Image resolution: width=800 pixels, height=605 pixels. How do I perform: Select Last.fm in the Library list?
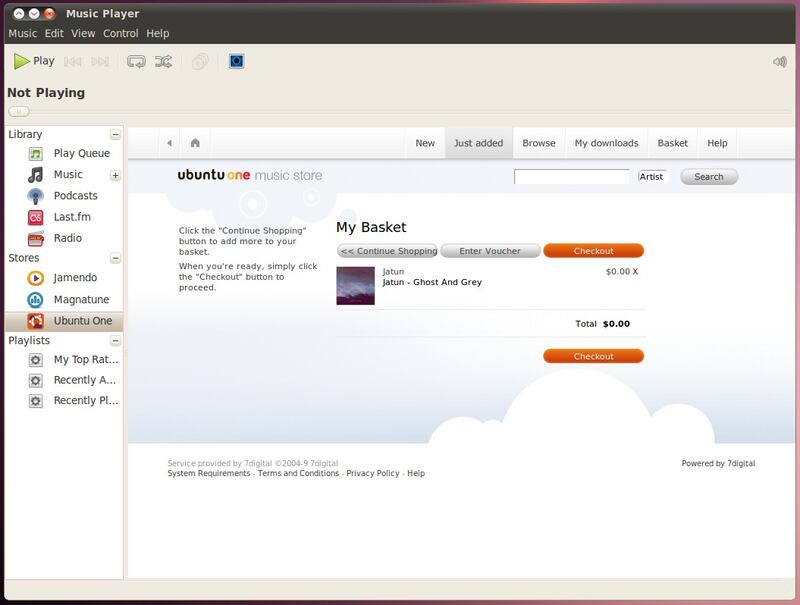coord(71,217)
